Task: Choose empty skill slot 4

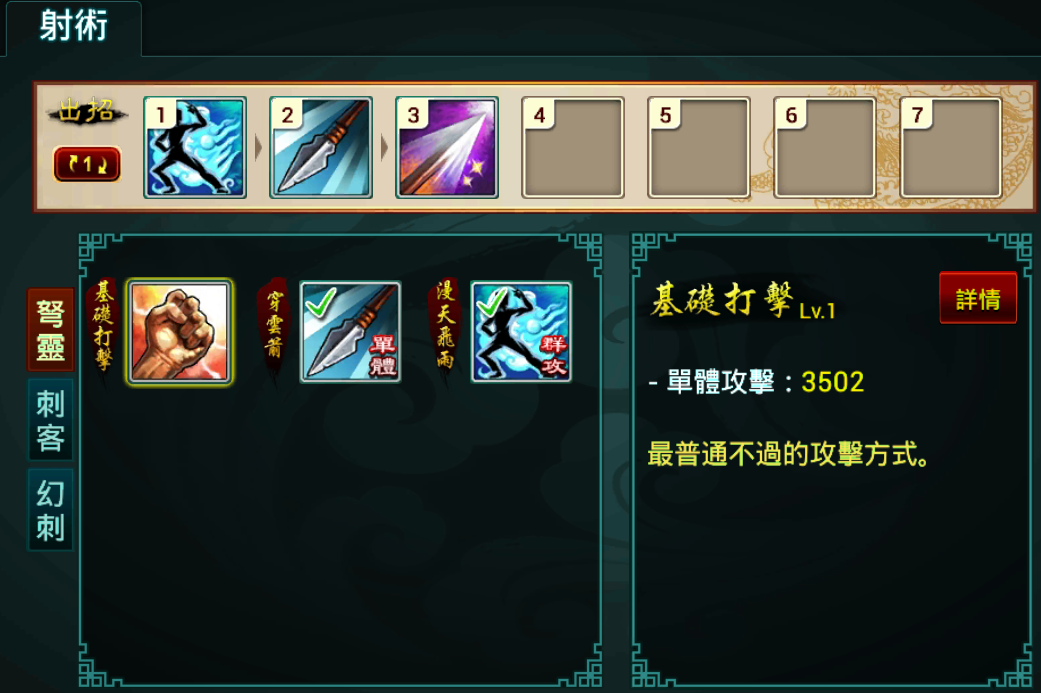Action: pos(573,147)
